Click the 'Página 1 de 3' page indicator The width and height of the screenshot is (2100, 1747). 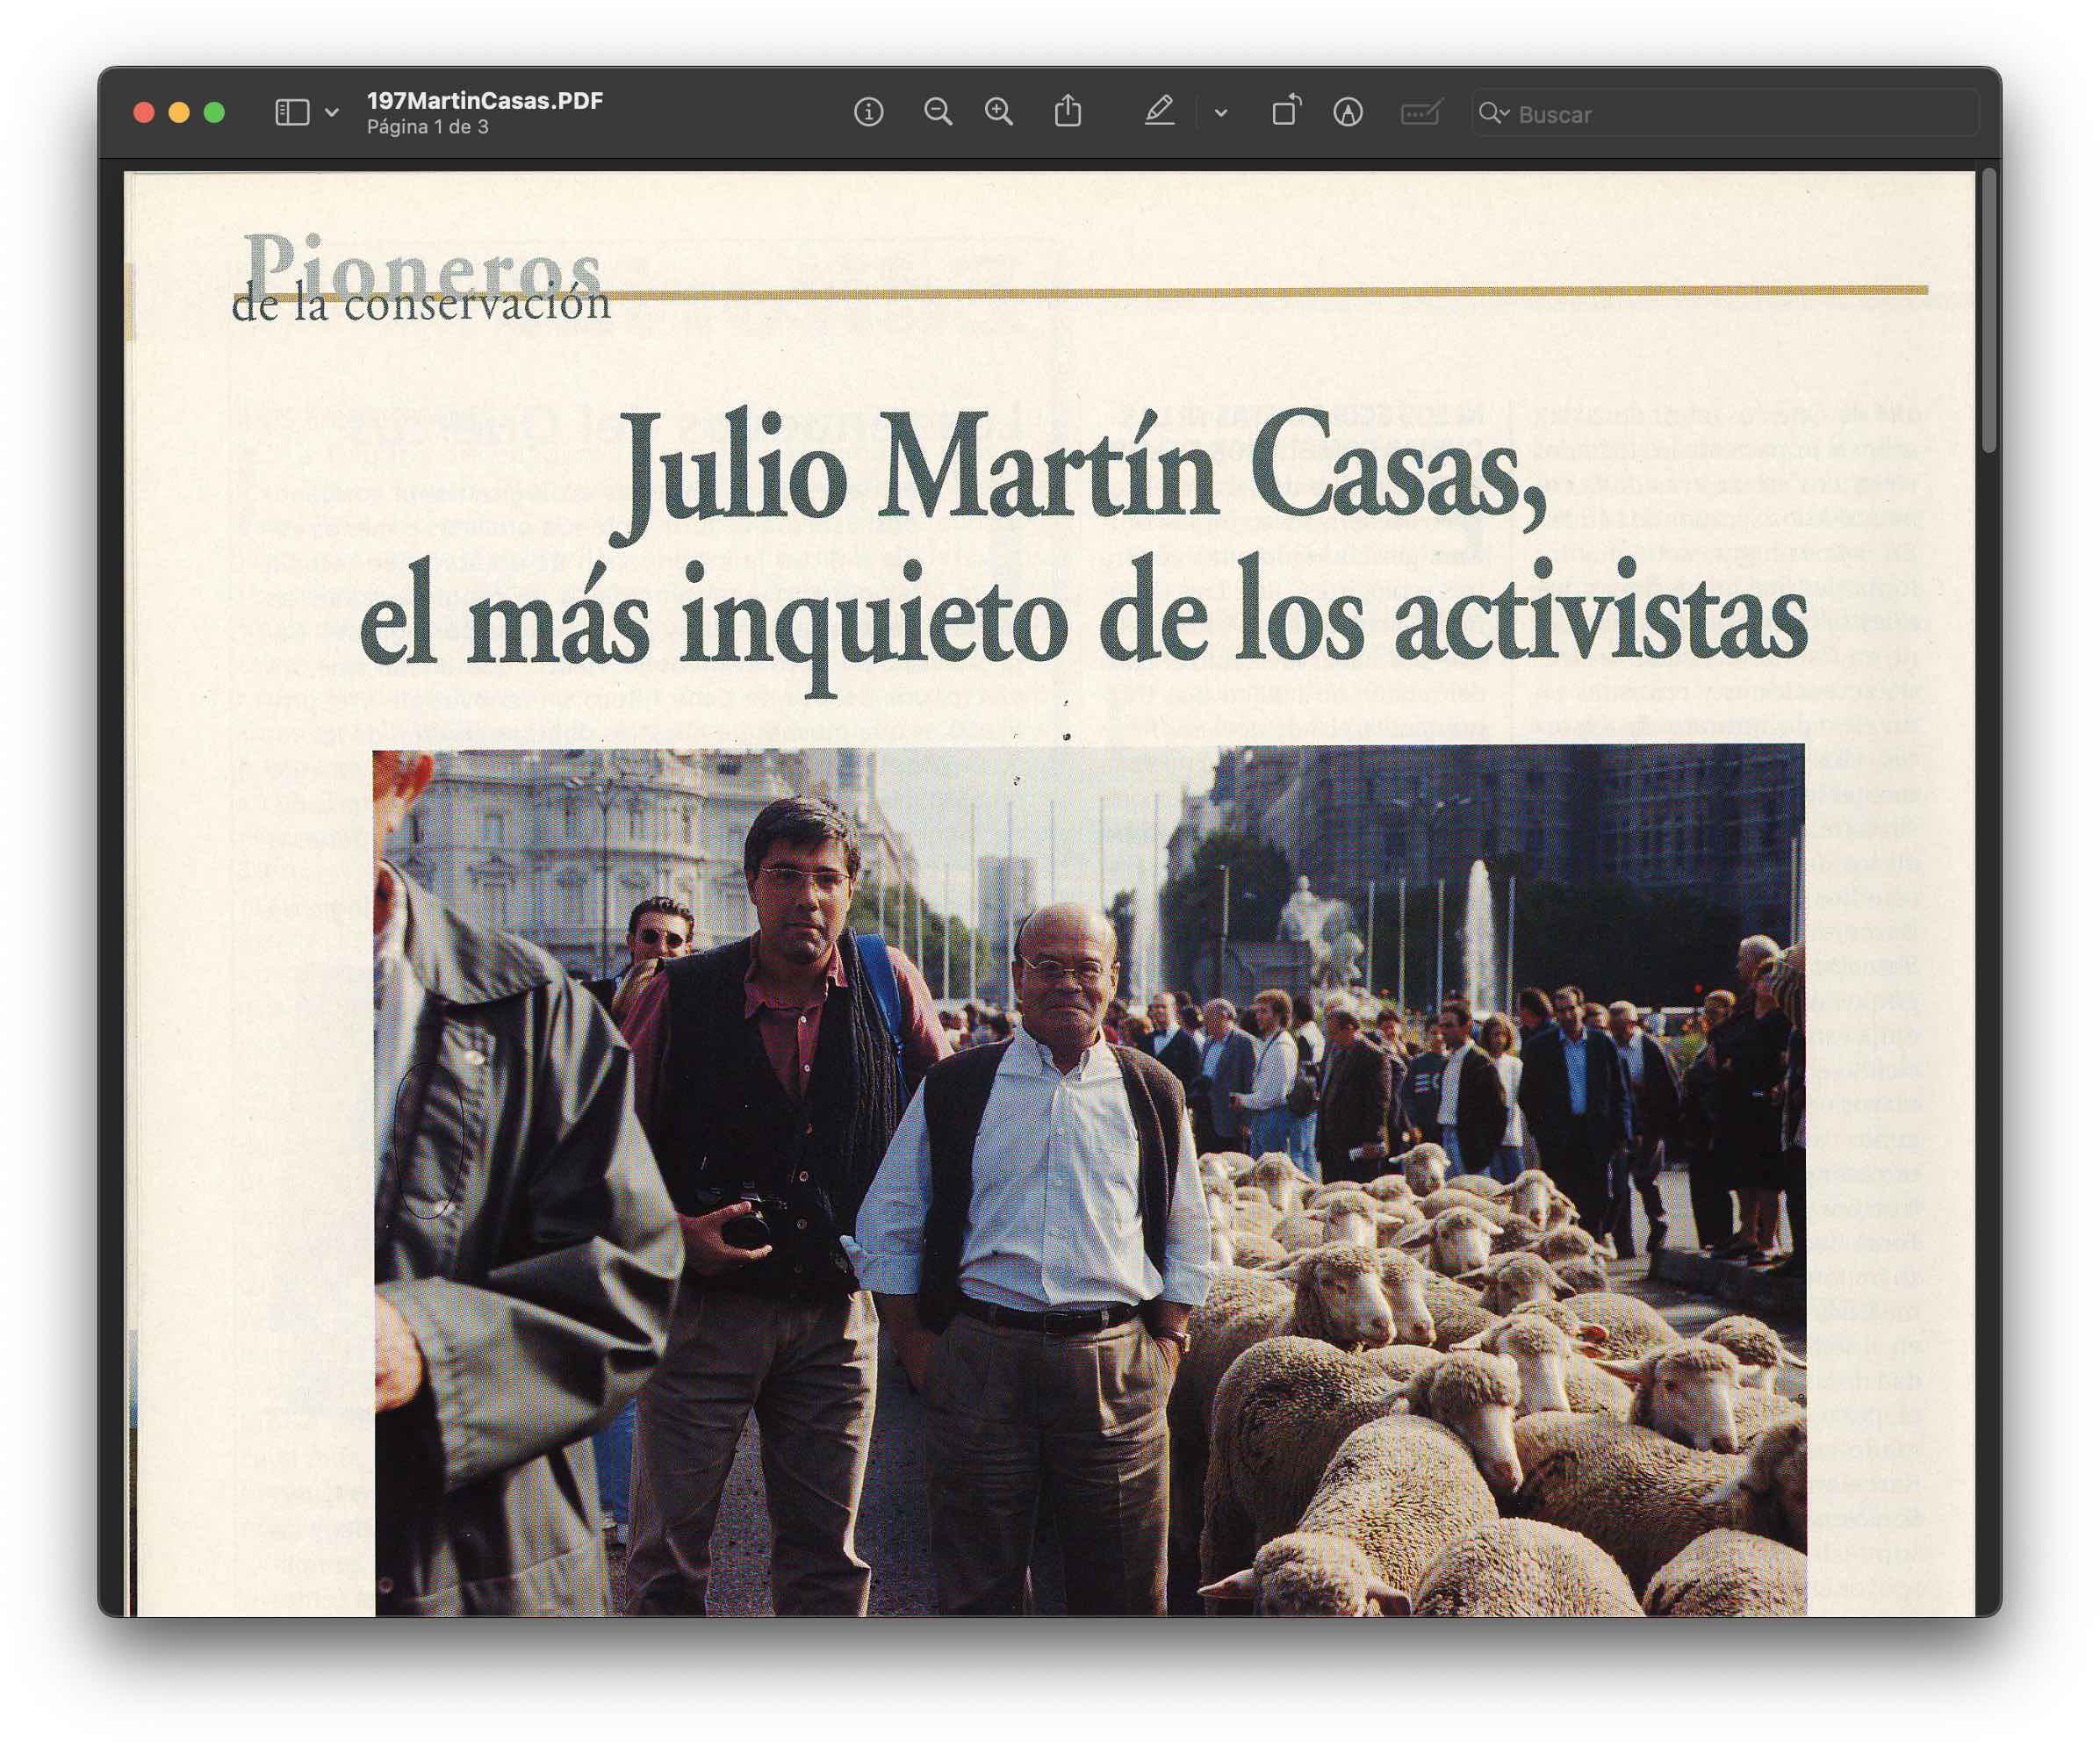point(428,127)
